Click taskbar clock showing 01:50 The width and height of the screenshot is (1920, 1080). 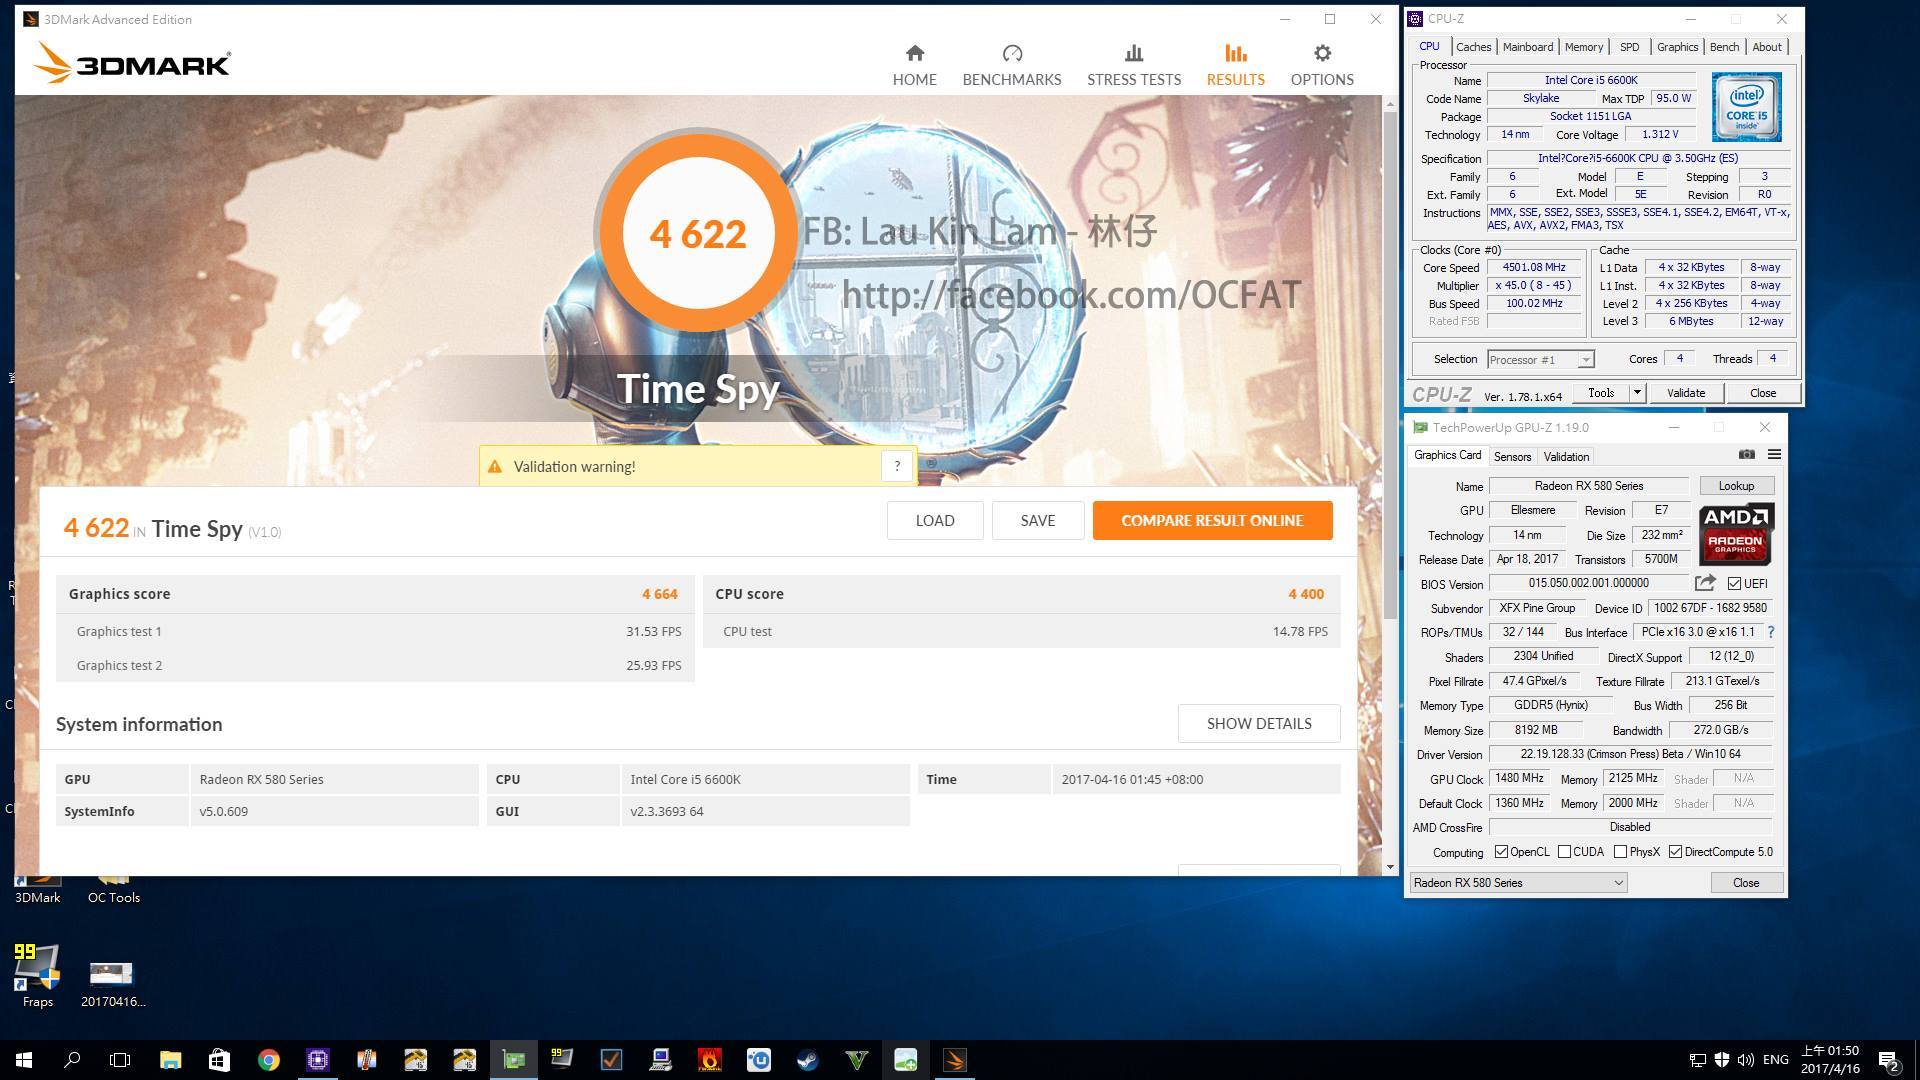click(x=1830, y=1060)
